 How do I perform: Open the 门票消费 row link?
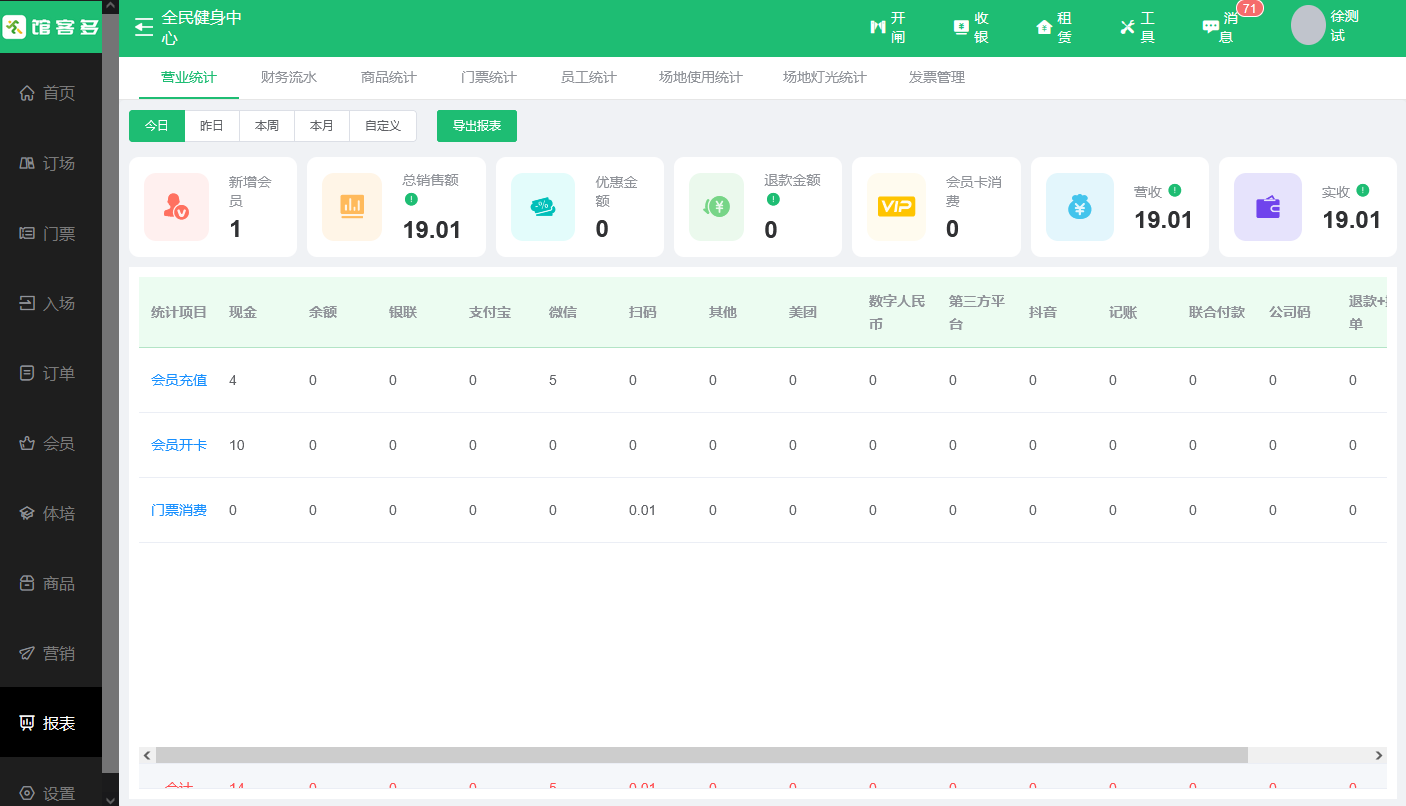(179, 510)
